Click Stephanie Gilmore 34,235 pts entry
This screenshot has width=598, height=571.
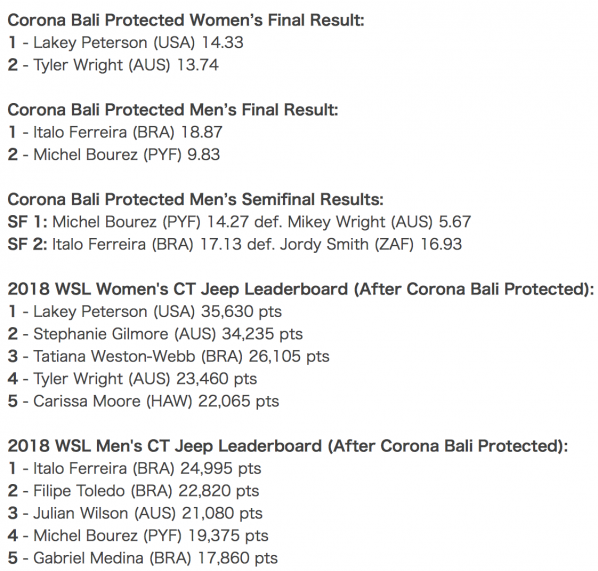pos(155,334)
